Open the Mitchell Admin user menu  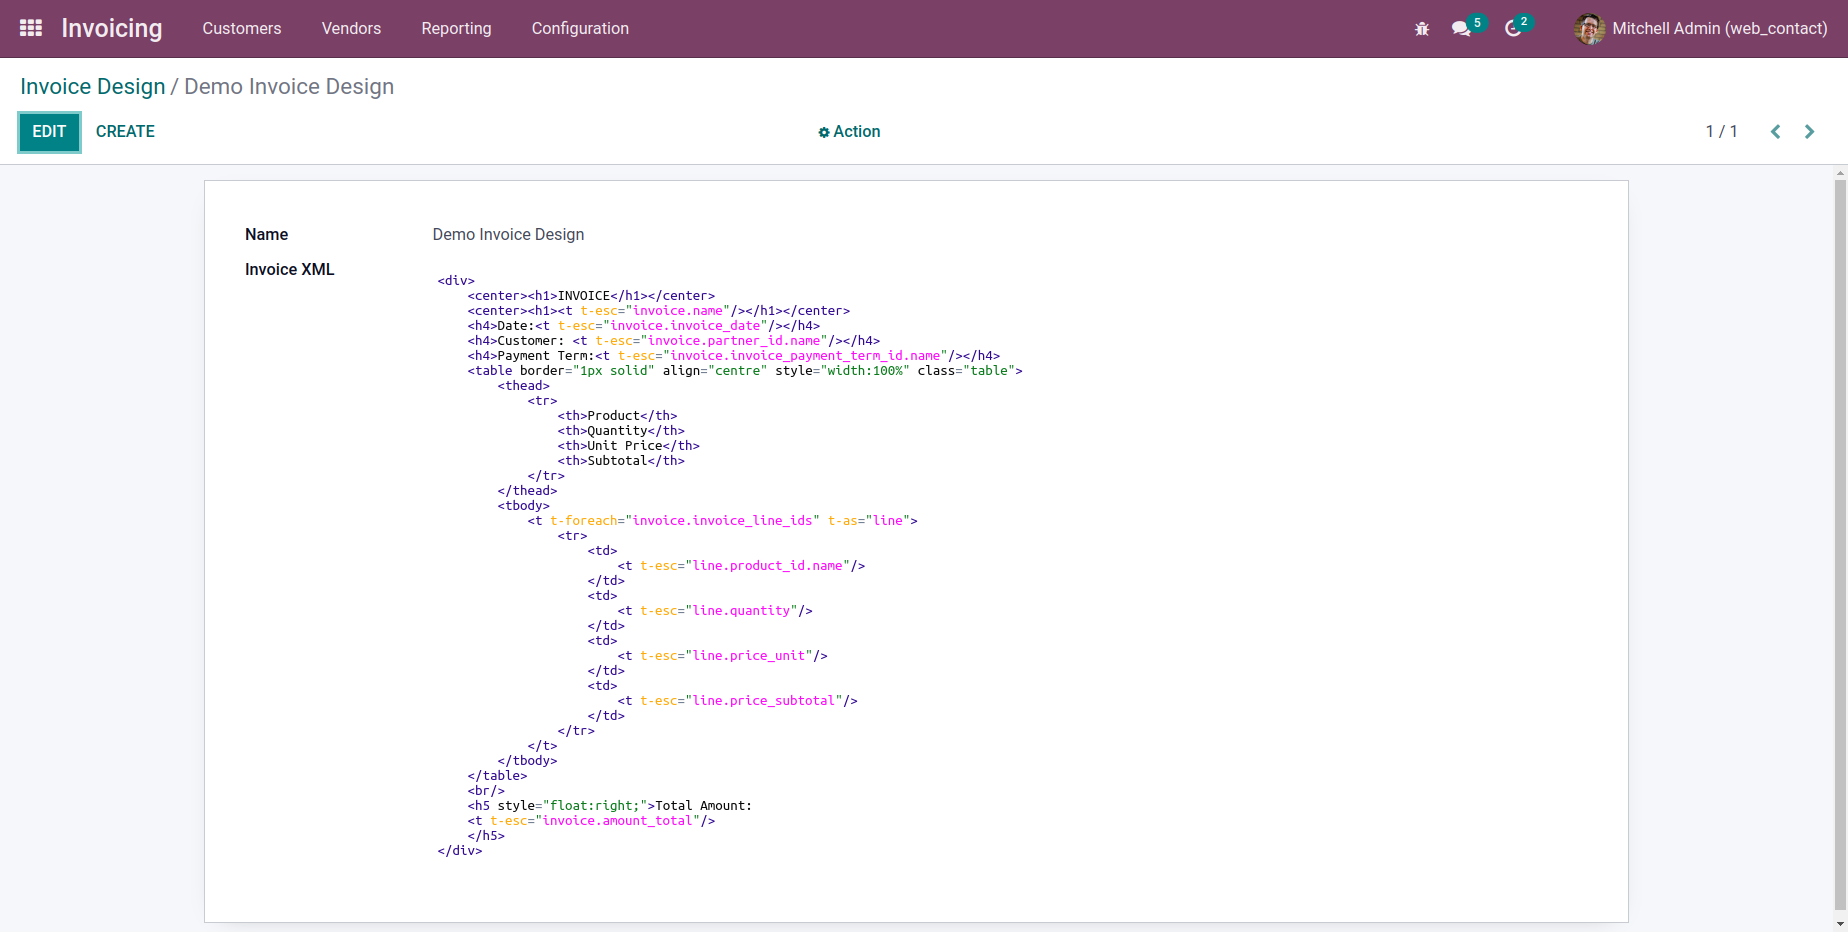coord(1700,29)
